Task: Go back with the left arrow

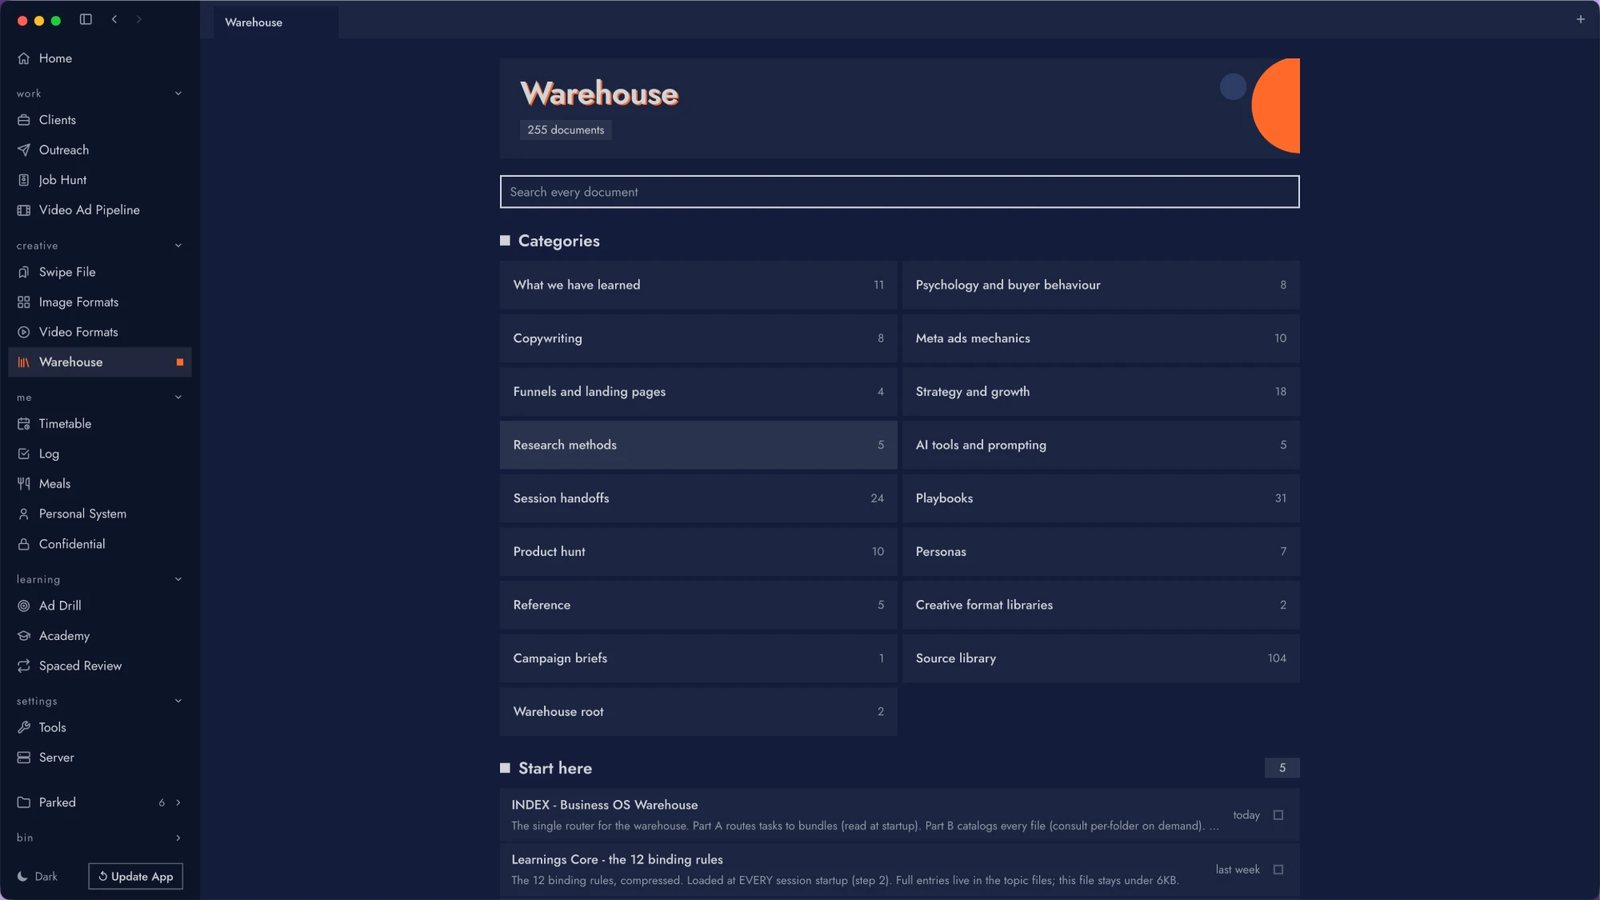Action: point(114,19)
